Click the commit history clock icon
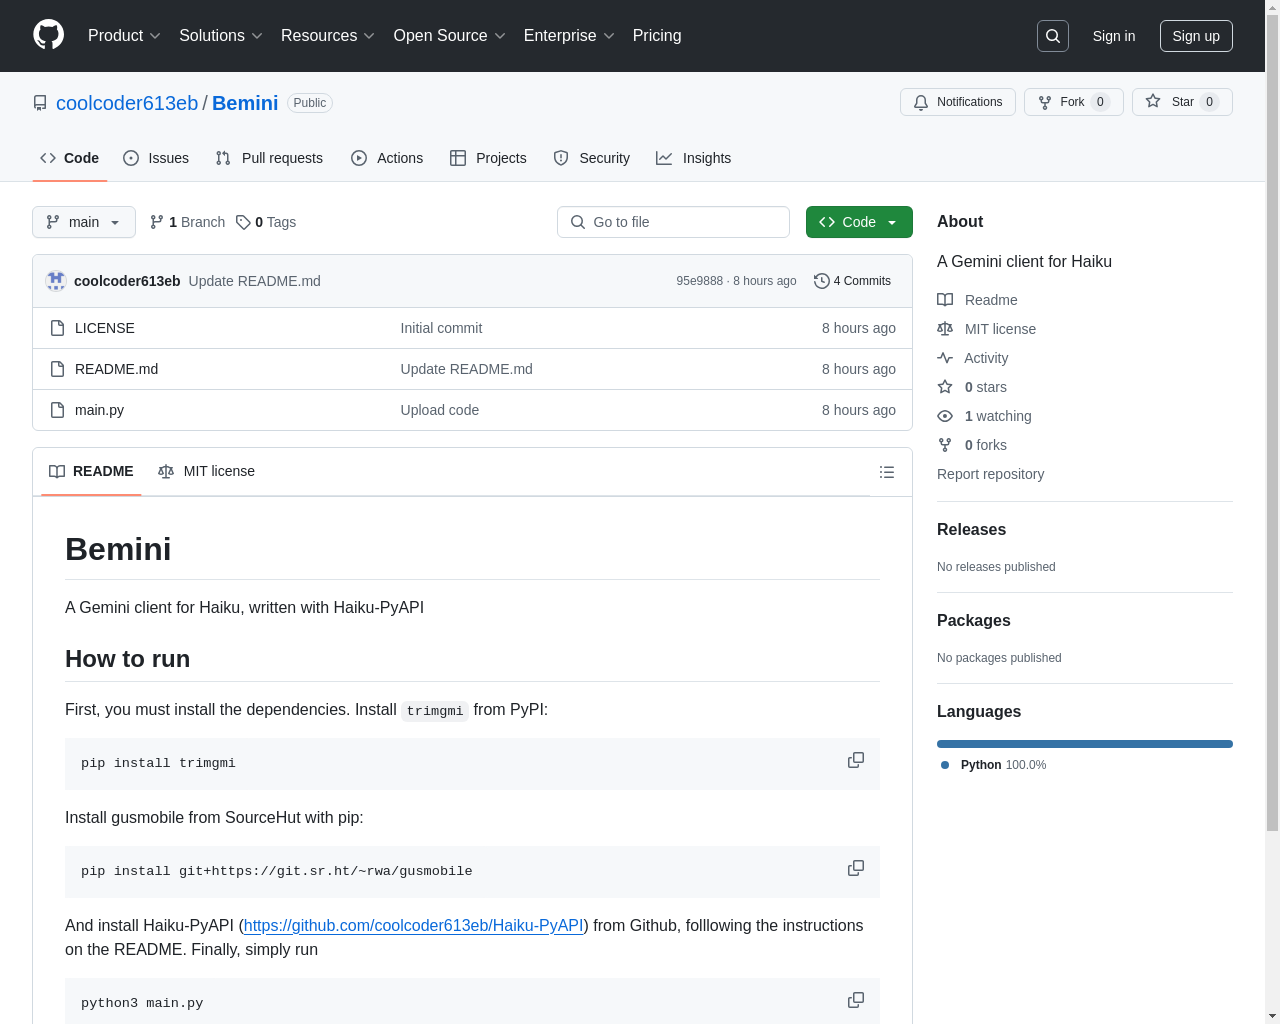Image resolution: width=1280 pixels, height=1024 pixels. [822, 281]
